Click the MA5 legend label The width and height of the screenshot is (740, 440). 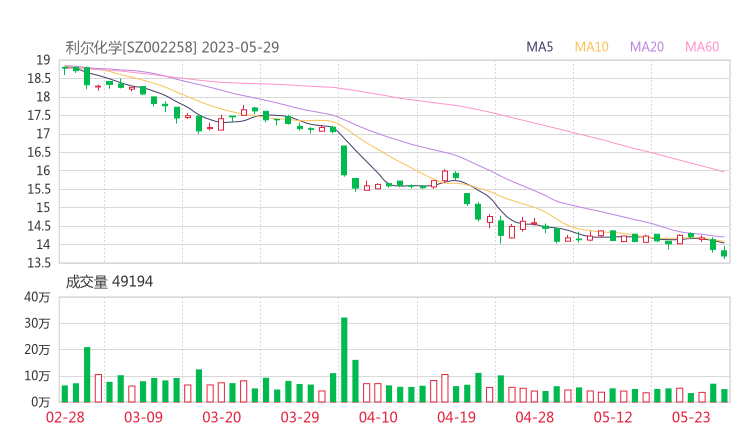point(539,47)
